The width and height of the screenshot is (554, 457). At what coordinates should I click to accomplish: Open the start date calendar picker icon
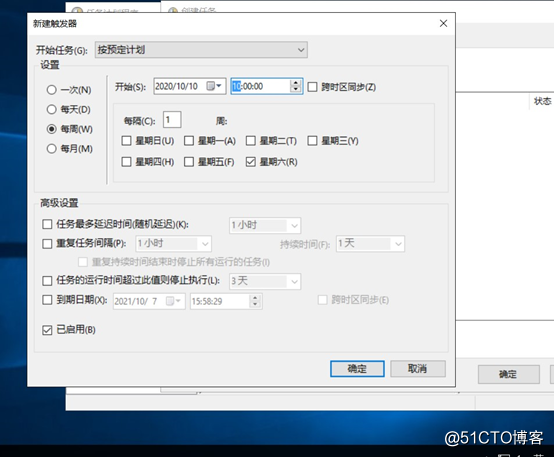coord(213,86)
